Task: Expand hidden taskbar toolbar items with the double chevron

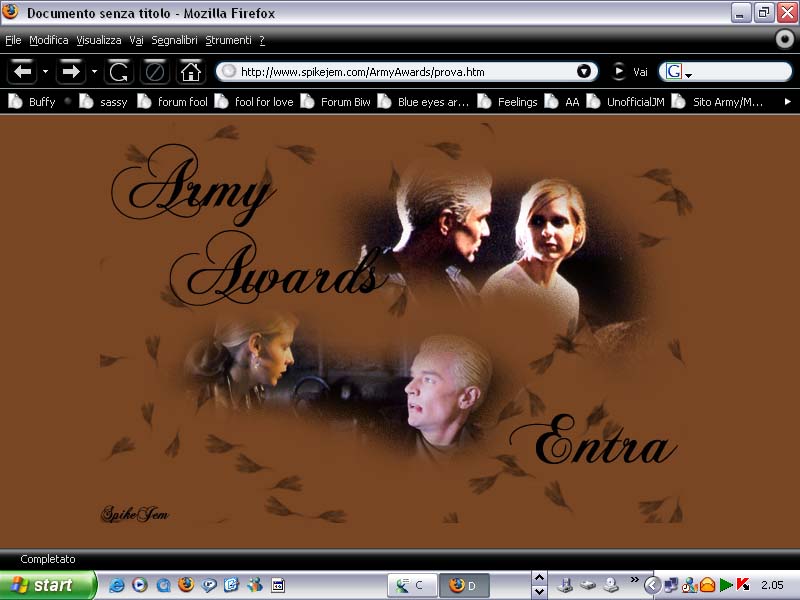Action: [x=634, y=579]
